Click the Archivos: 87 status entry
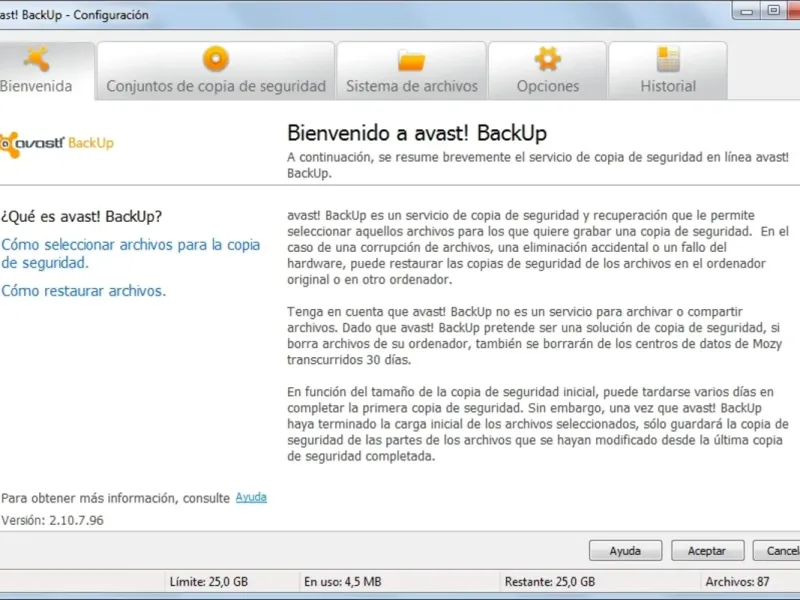 click(x=737, y=582)
